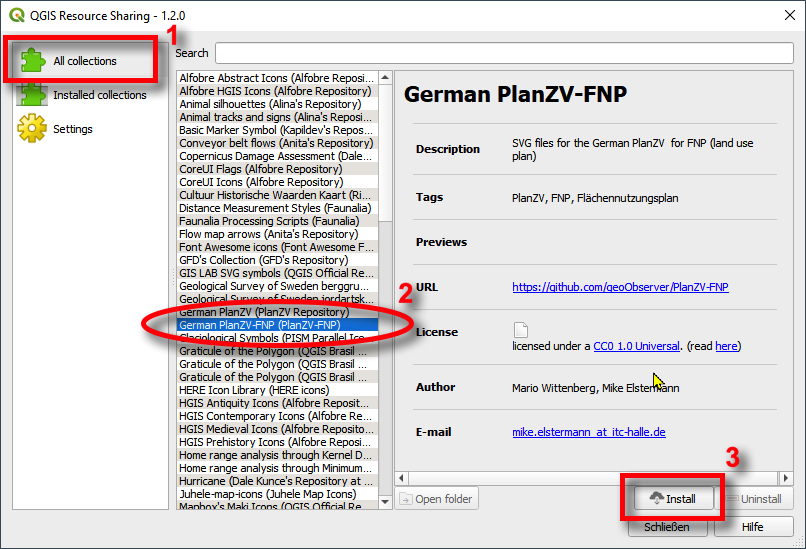The width and height of the screenshot is (806, 549).
Task: Select HERE Icon Library (HERE icons)
Action: point(278,390)
